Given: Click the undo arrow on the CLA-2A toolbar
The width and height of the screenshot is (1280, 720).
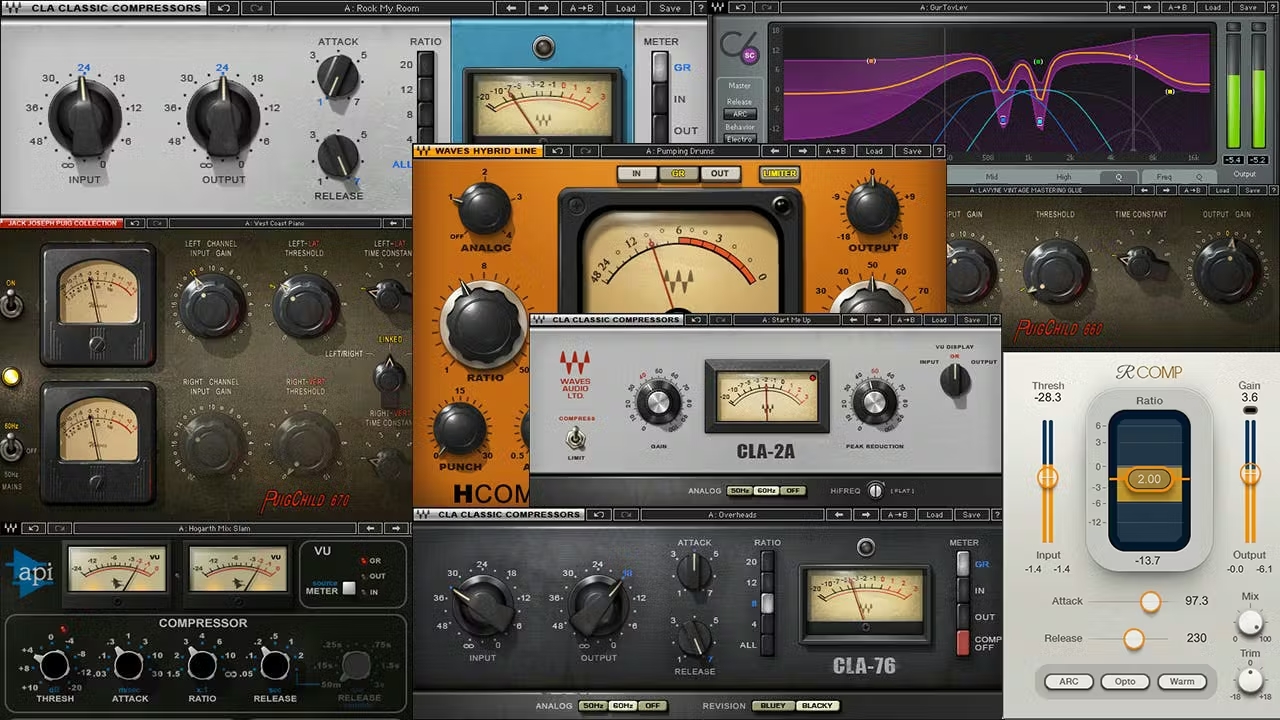Looking at the screenshot, I should tap(694, 319).
